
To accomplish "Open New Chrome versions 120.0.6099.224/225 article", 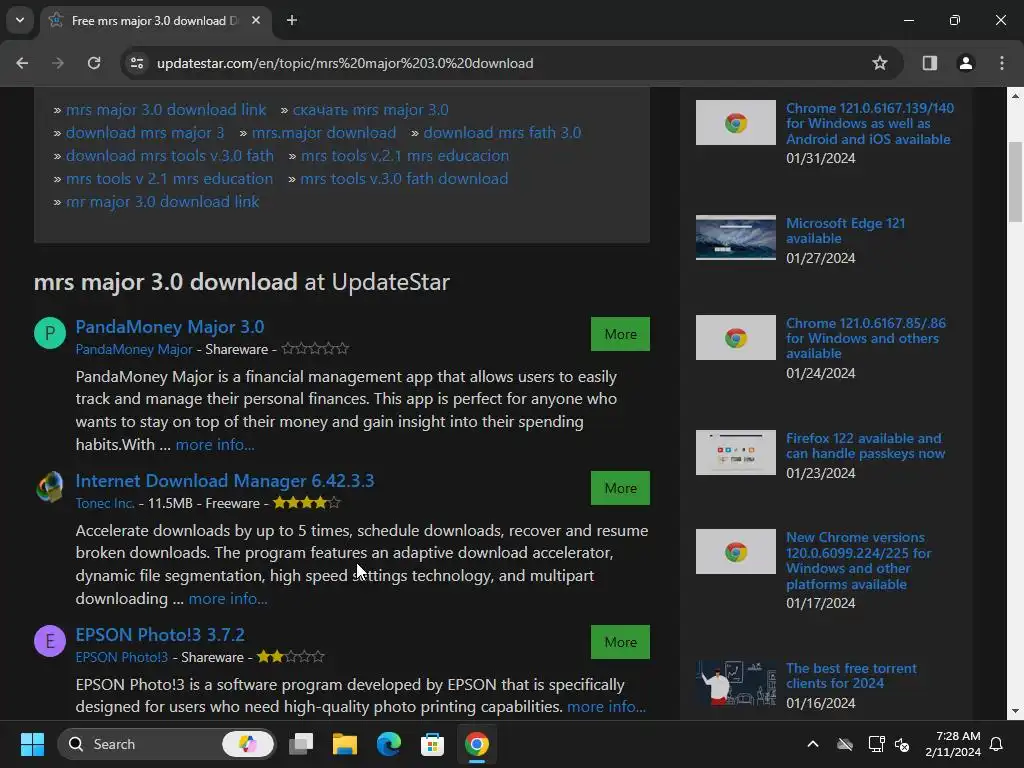I will 858,560.
